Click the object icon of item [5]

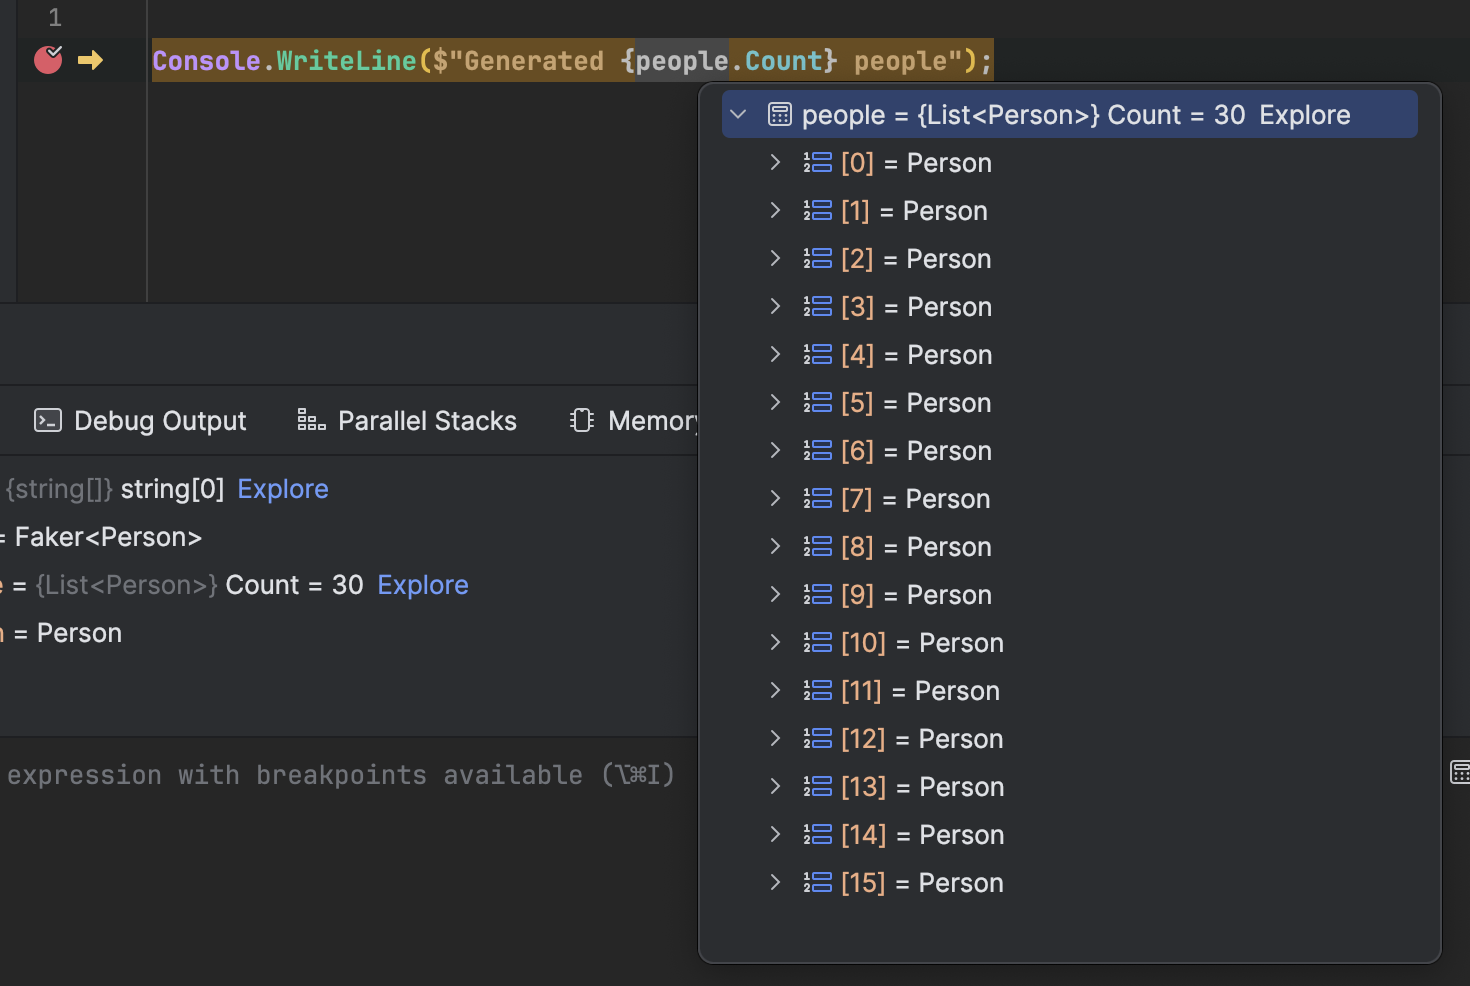coord(817,403)
